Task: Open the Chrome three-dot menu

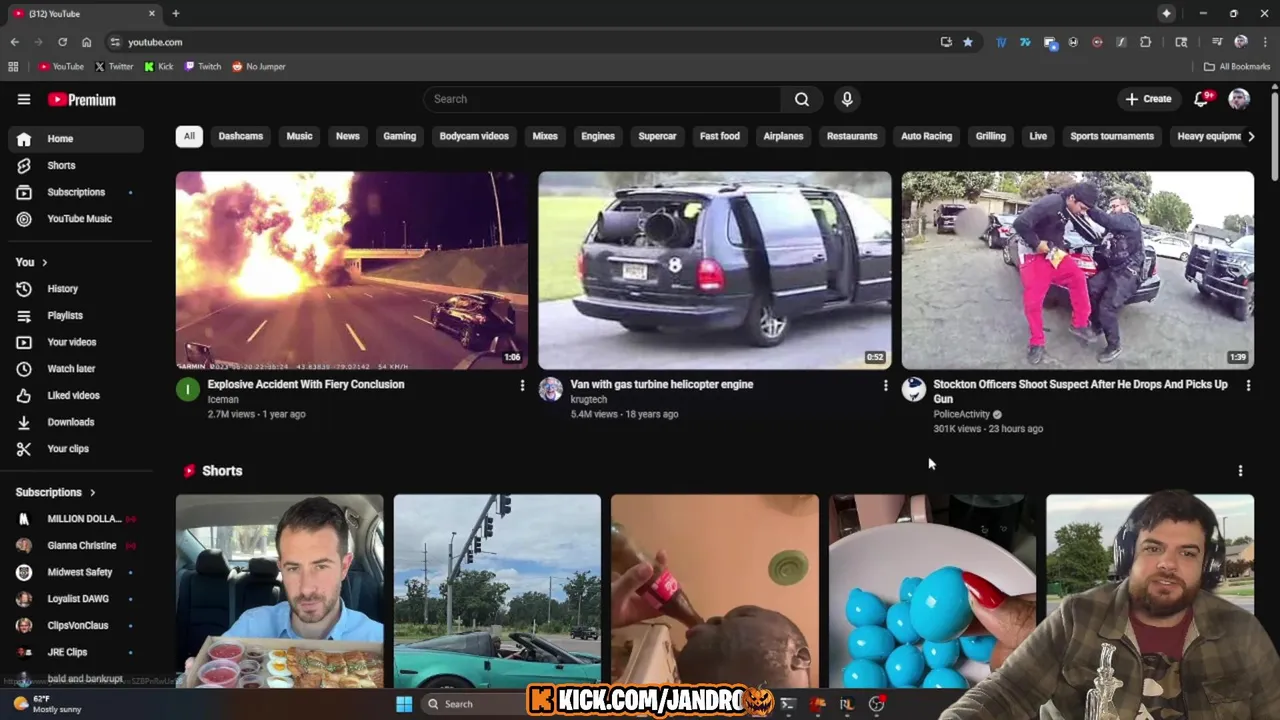Action: point(1266,42)
